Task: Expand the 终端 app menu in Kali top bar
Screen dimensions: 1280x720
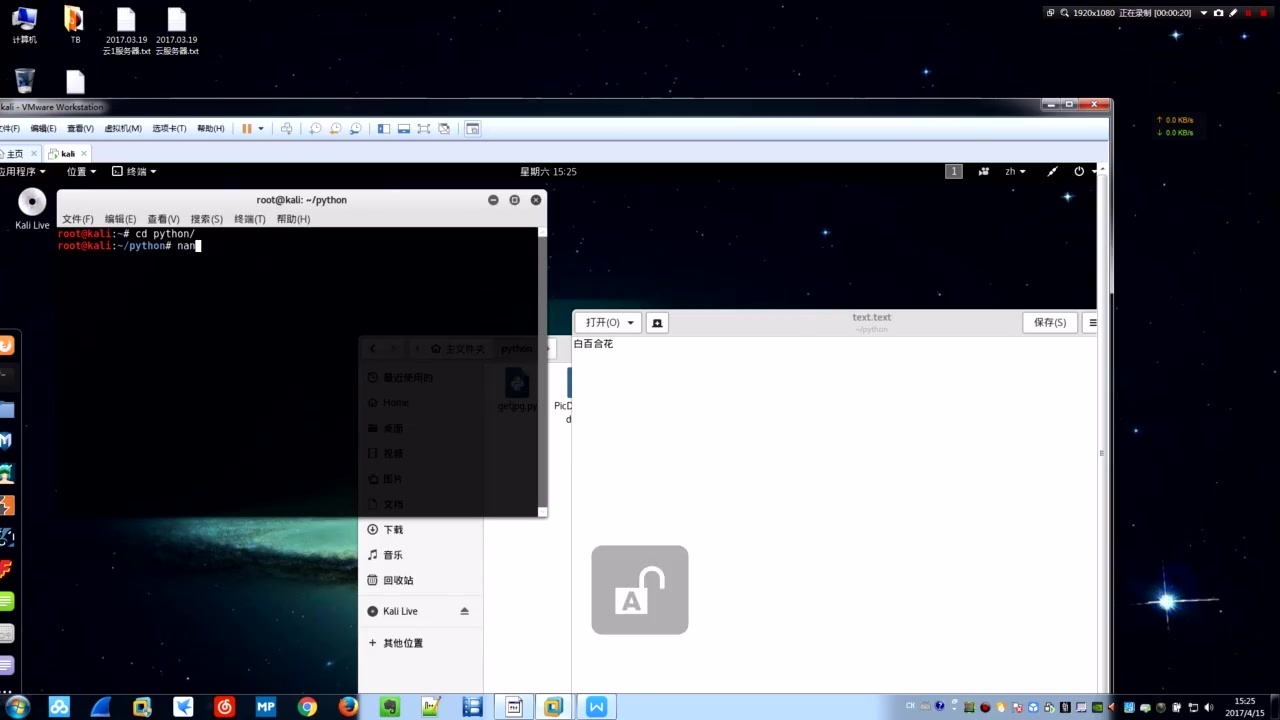Action: [135, 171]
